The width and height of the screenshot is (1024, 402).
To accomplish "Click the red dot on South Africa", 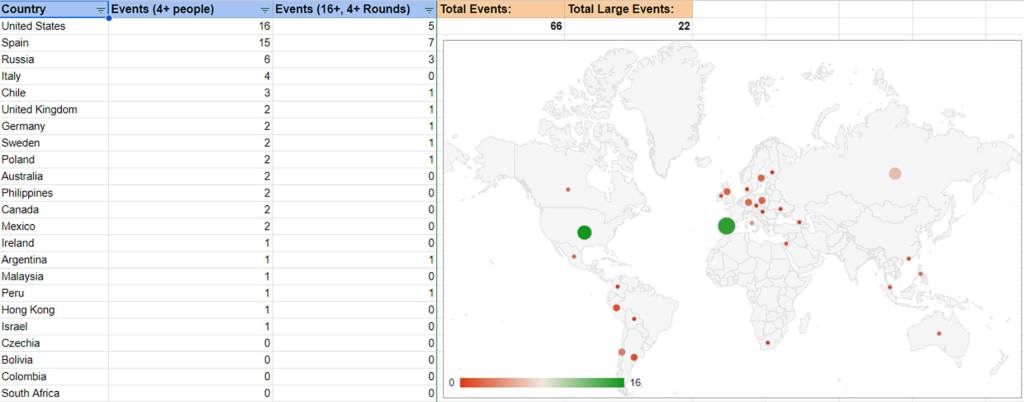I will 767,343.
